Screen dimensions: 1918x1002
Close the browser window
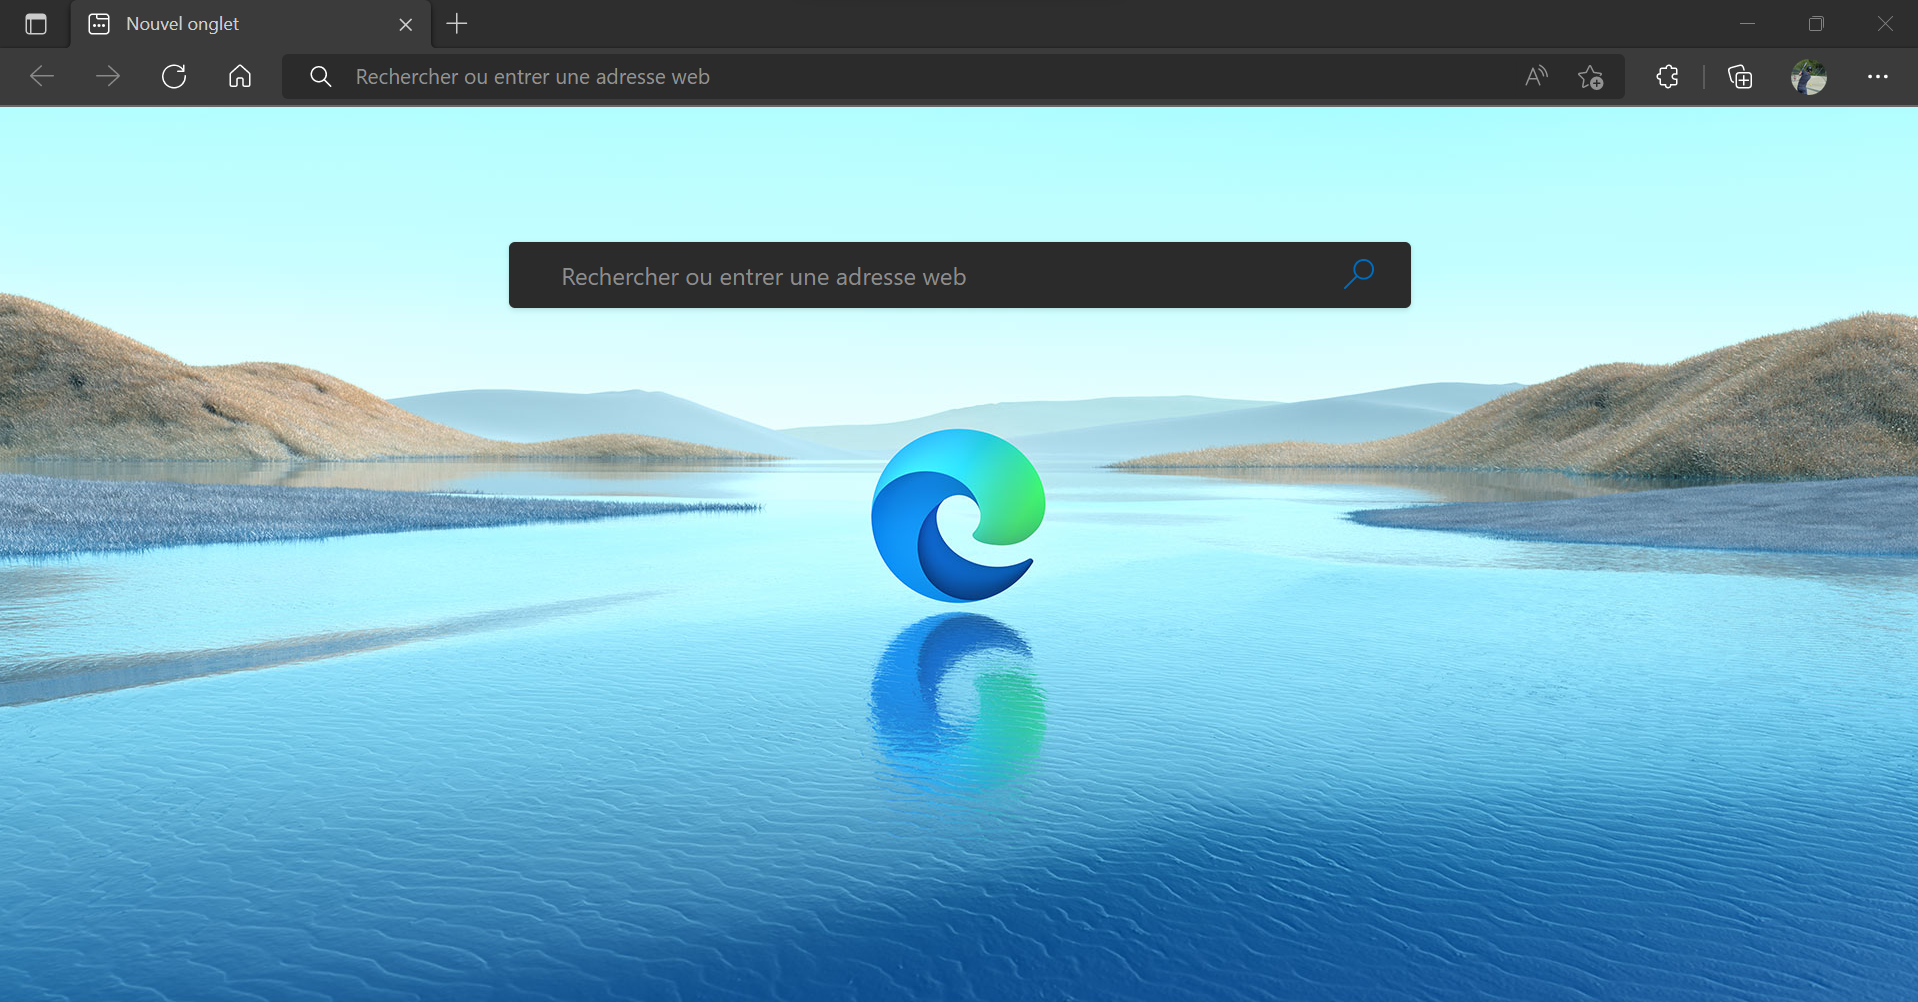click(1885, 23)
